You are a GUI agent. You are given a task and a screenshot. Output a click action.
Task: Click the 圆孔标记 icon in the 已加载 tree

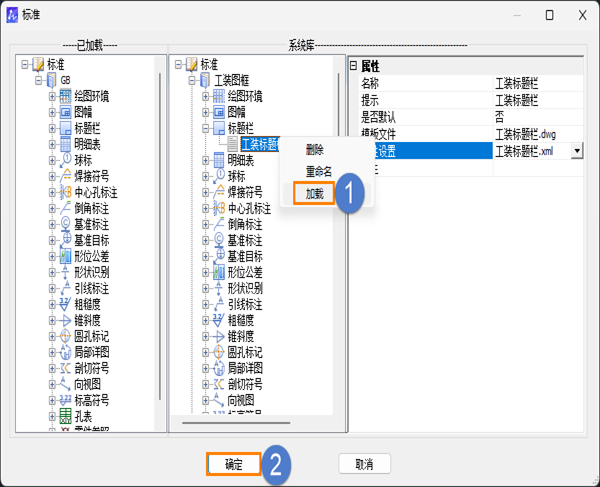(65, 336)
